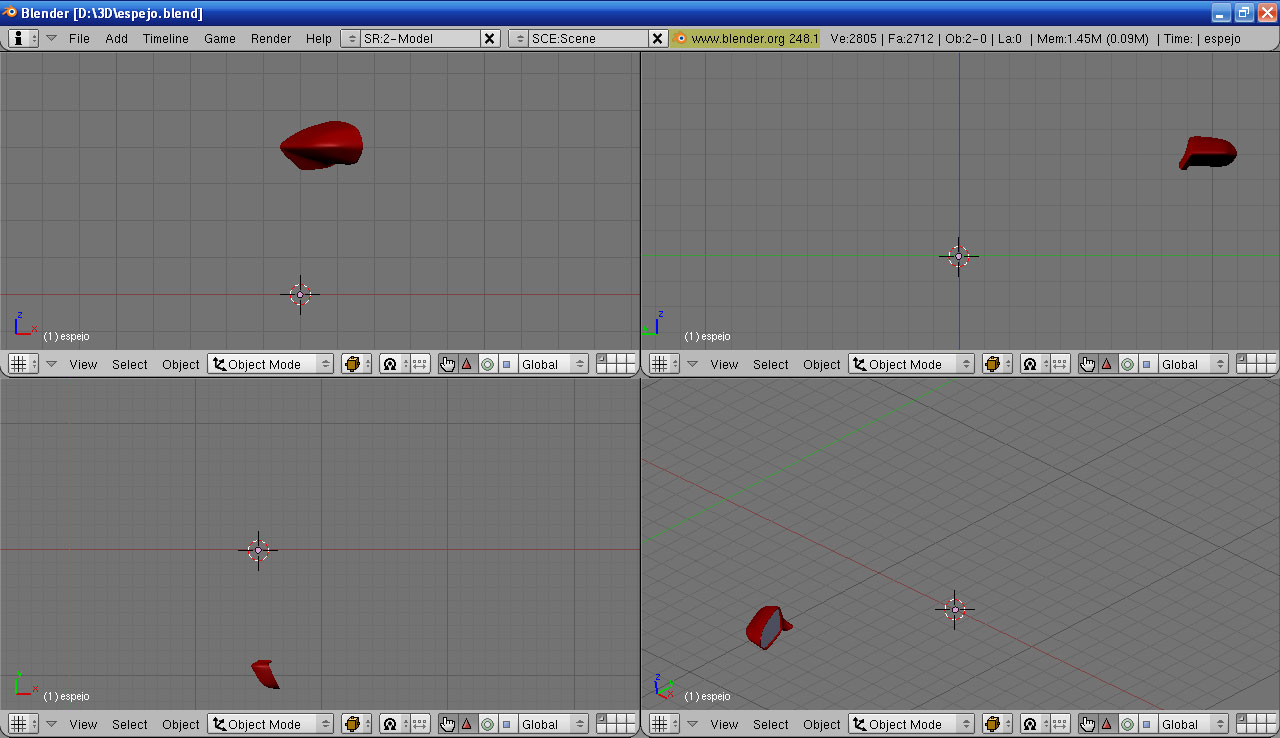Screen dimensions: 1280x738
Task: Open Object Mode dropdown in bottom-right viewport
Action: point(912,724)
